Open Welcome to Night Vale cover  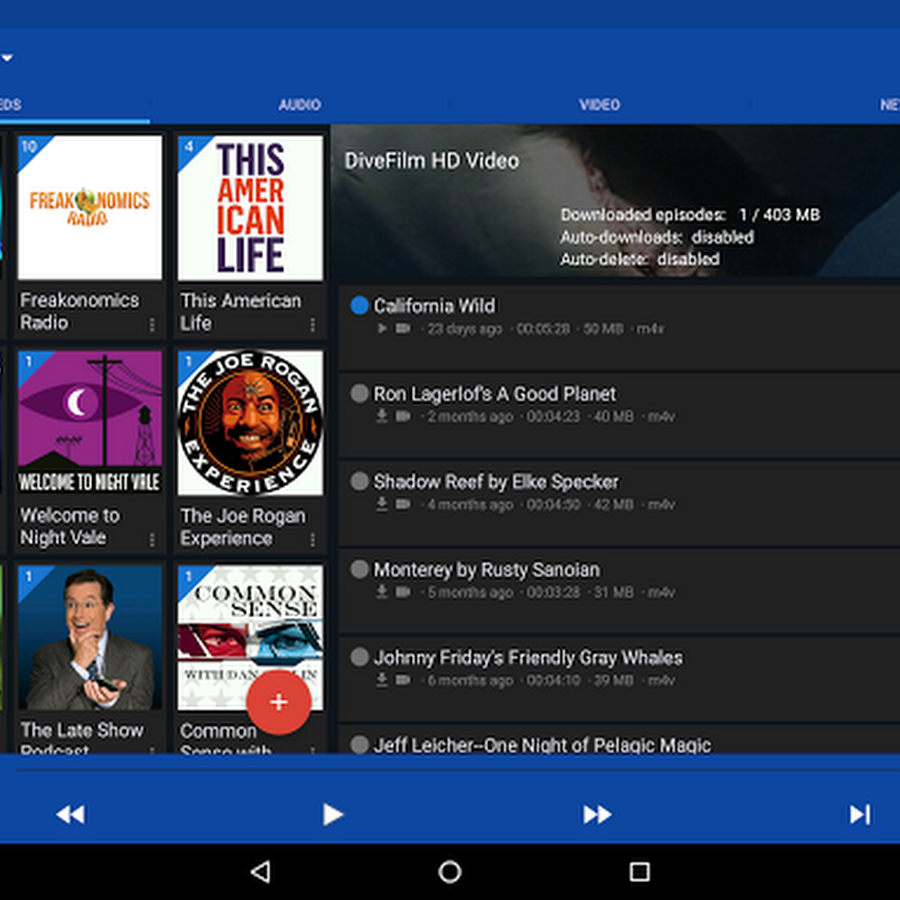90,423
